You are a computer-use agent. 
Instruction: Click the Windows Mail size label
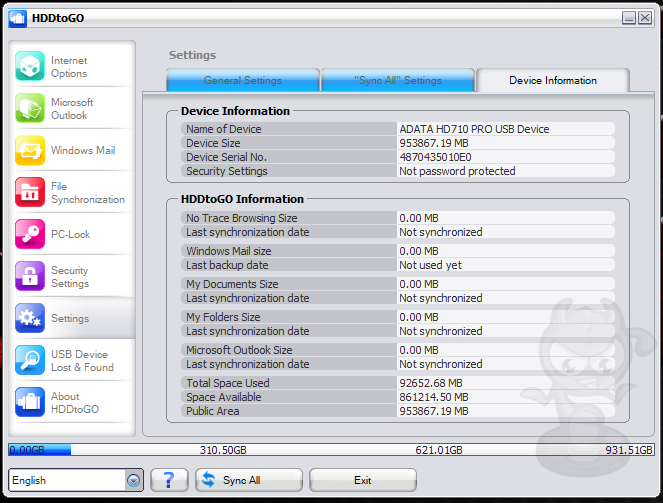click(x=229, y=251)
